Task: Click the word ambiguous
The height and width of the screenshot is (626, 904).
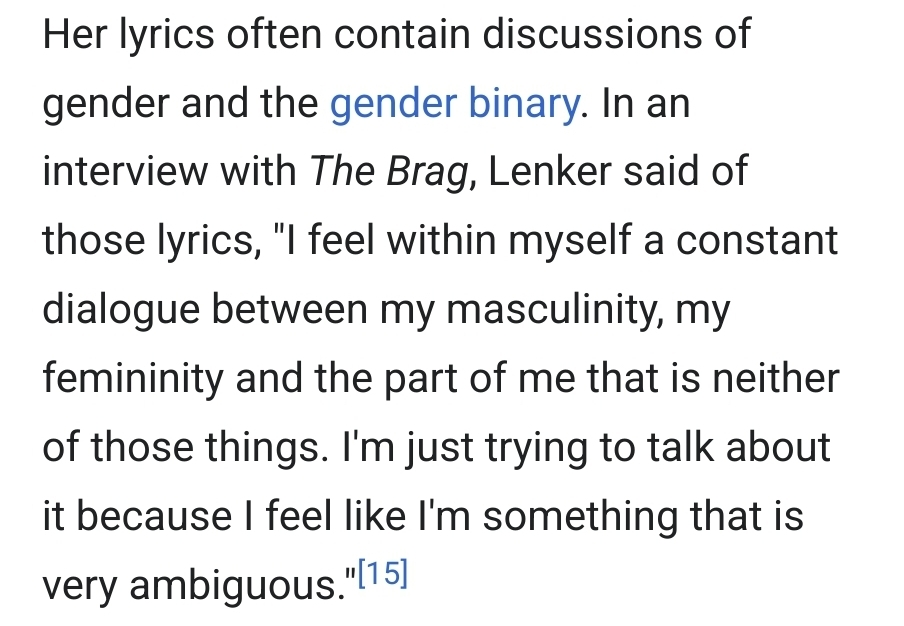Action: tap(233, 586)
